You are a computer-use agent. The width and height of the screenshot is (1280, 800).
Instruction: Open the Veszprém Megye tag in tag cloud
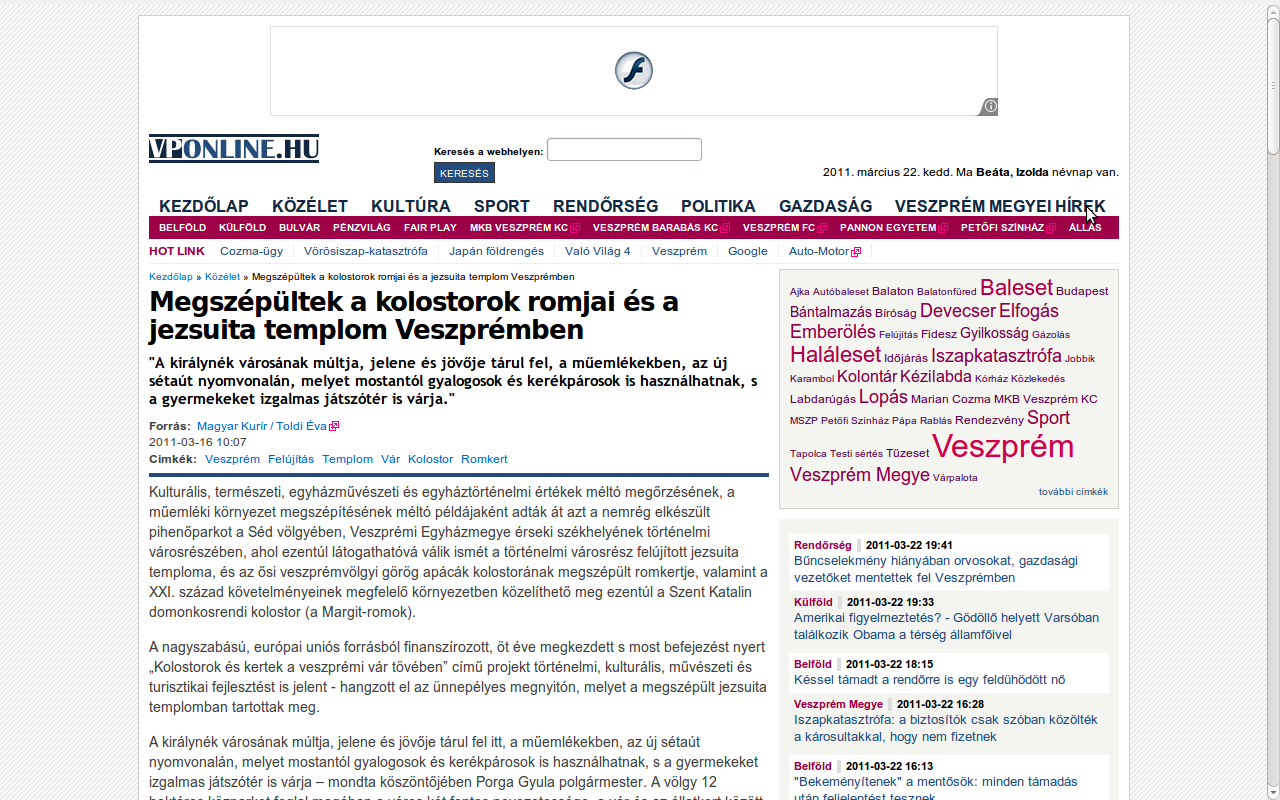[x=860, y=475]
